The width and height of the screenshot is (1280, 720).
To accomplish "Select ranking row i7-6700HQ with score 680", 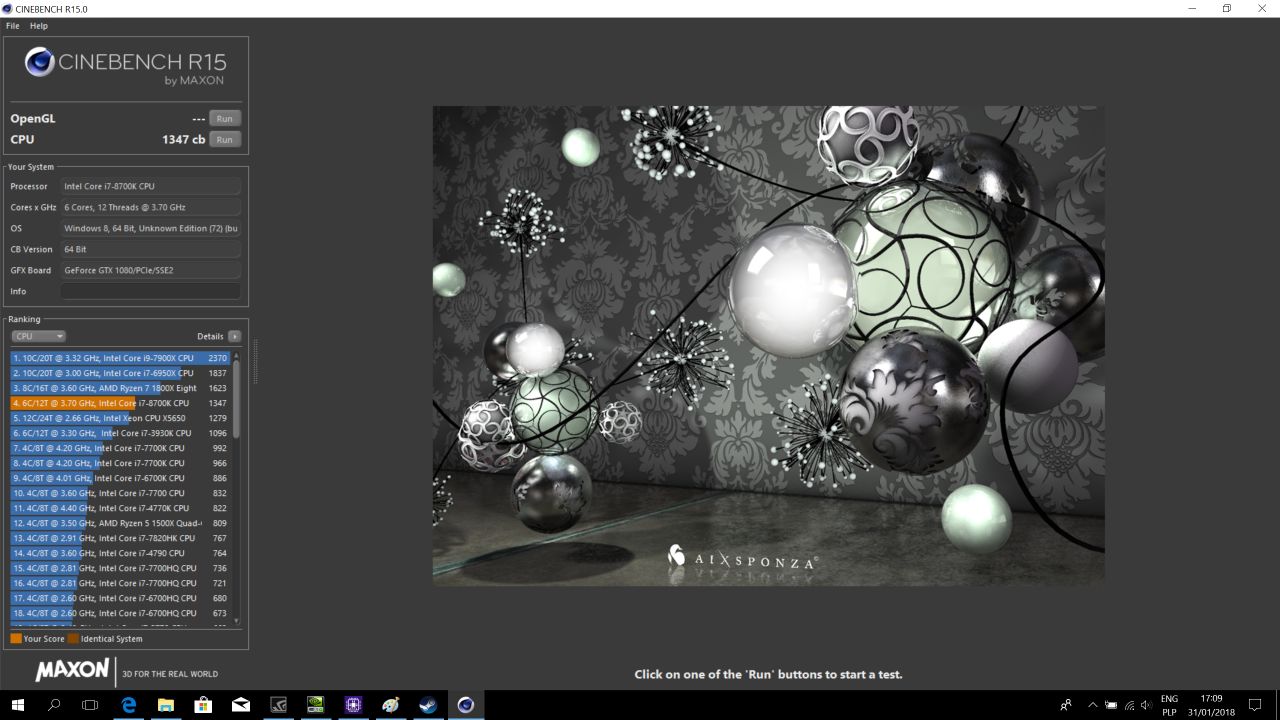I will 120,598.
